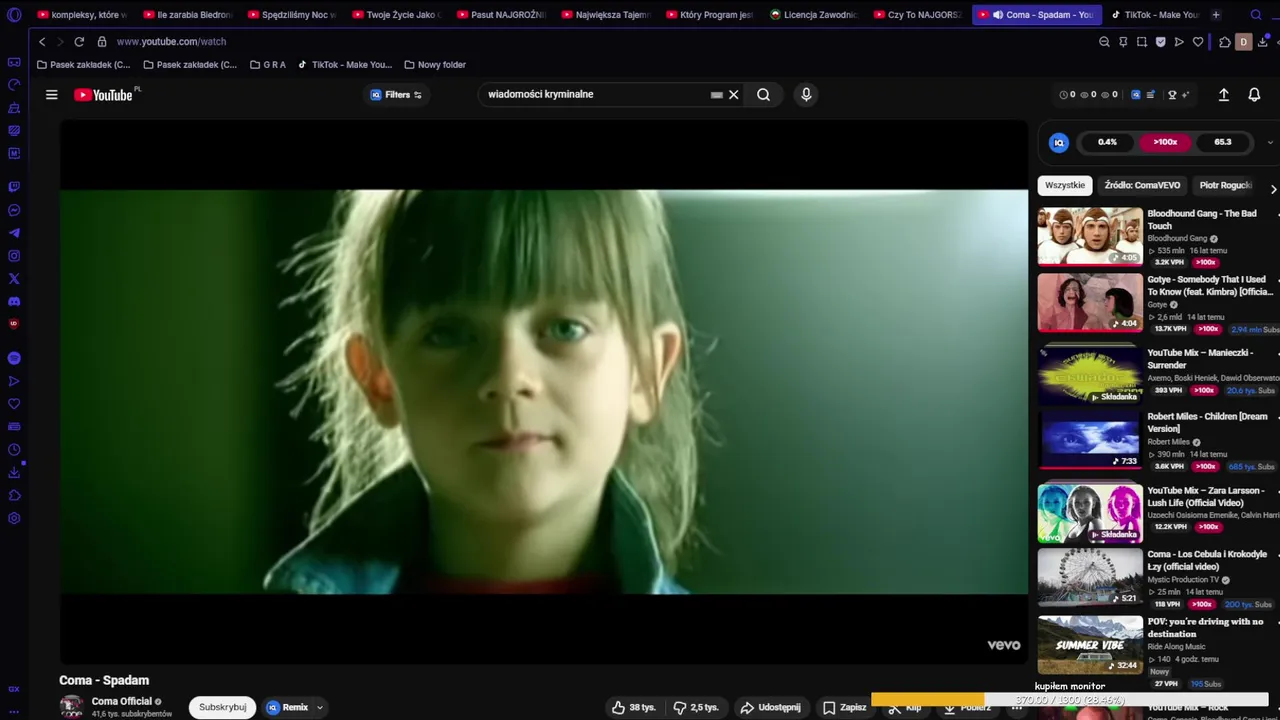Open Telegram from the Opera sidebar

[14, 233]
